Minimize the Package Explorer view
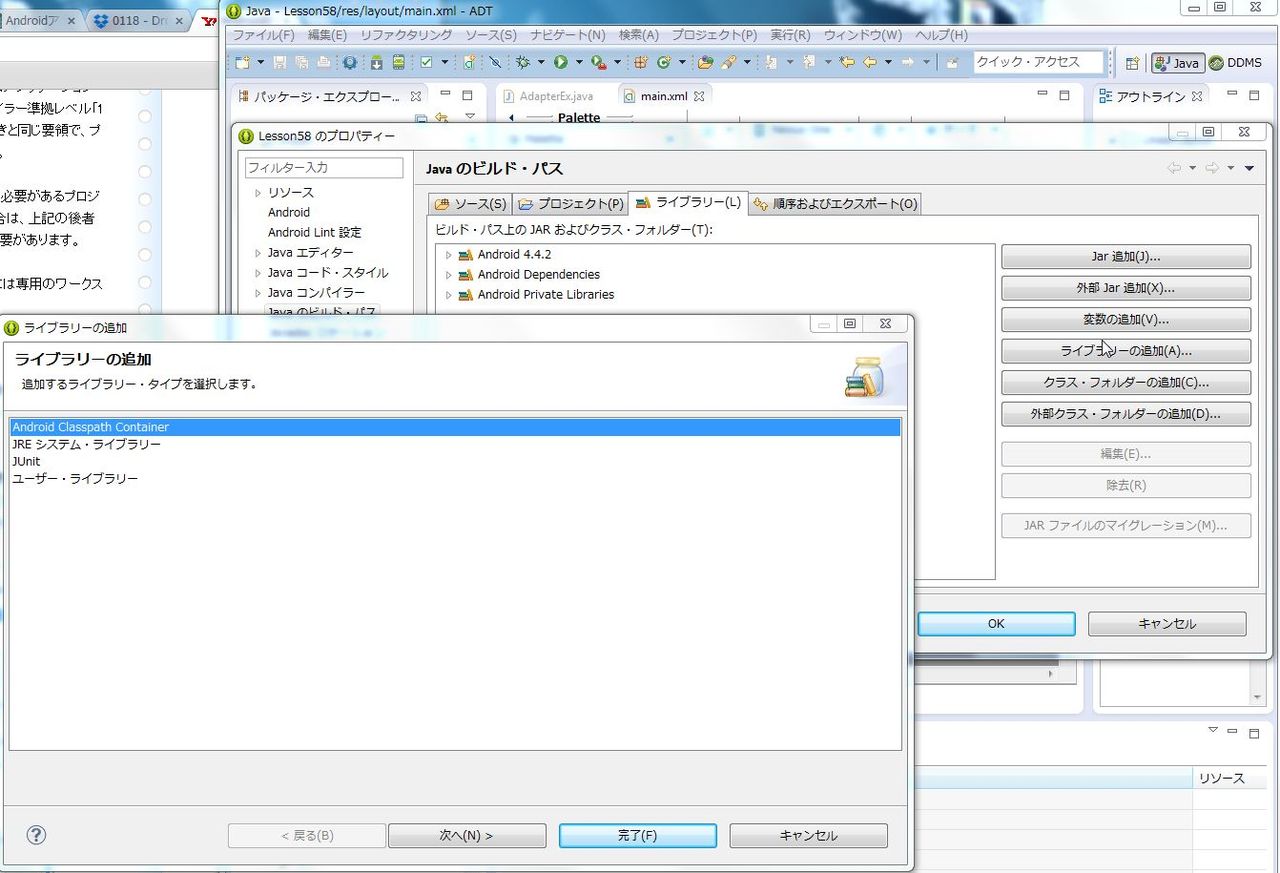 [445, 95]
